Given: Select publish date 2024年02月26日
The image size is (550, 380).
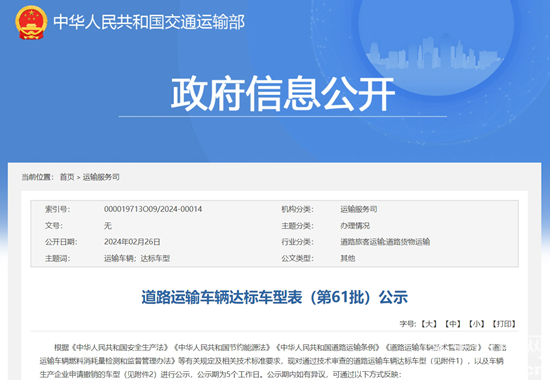Looking at the screenshot, I should 132,242.
